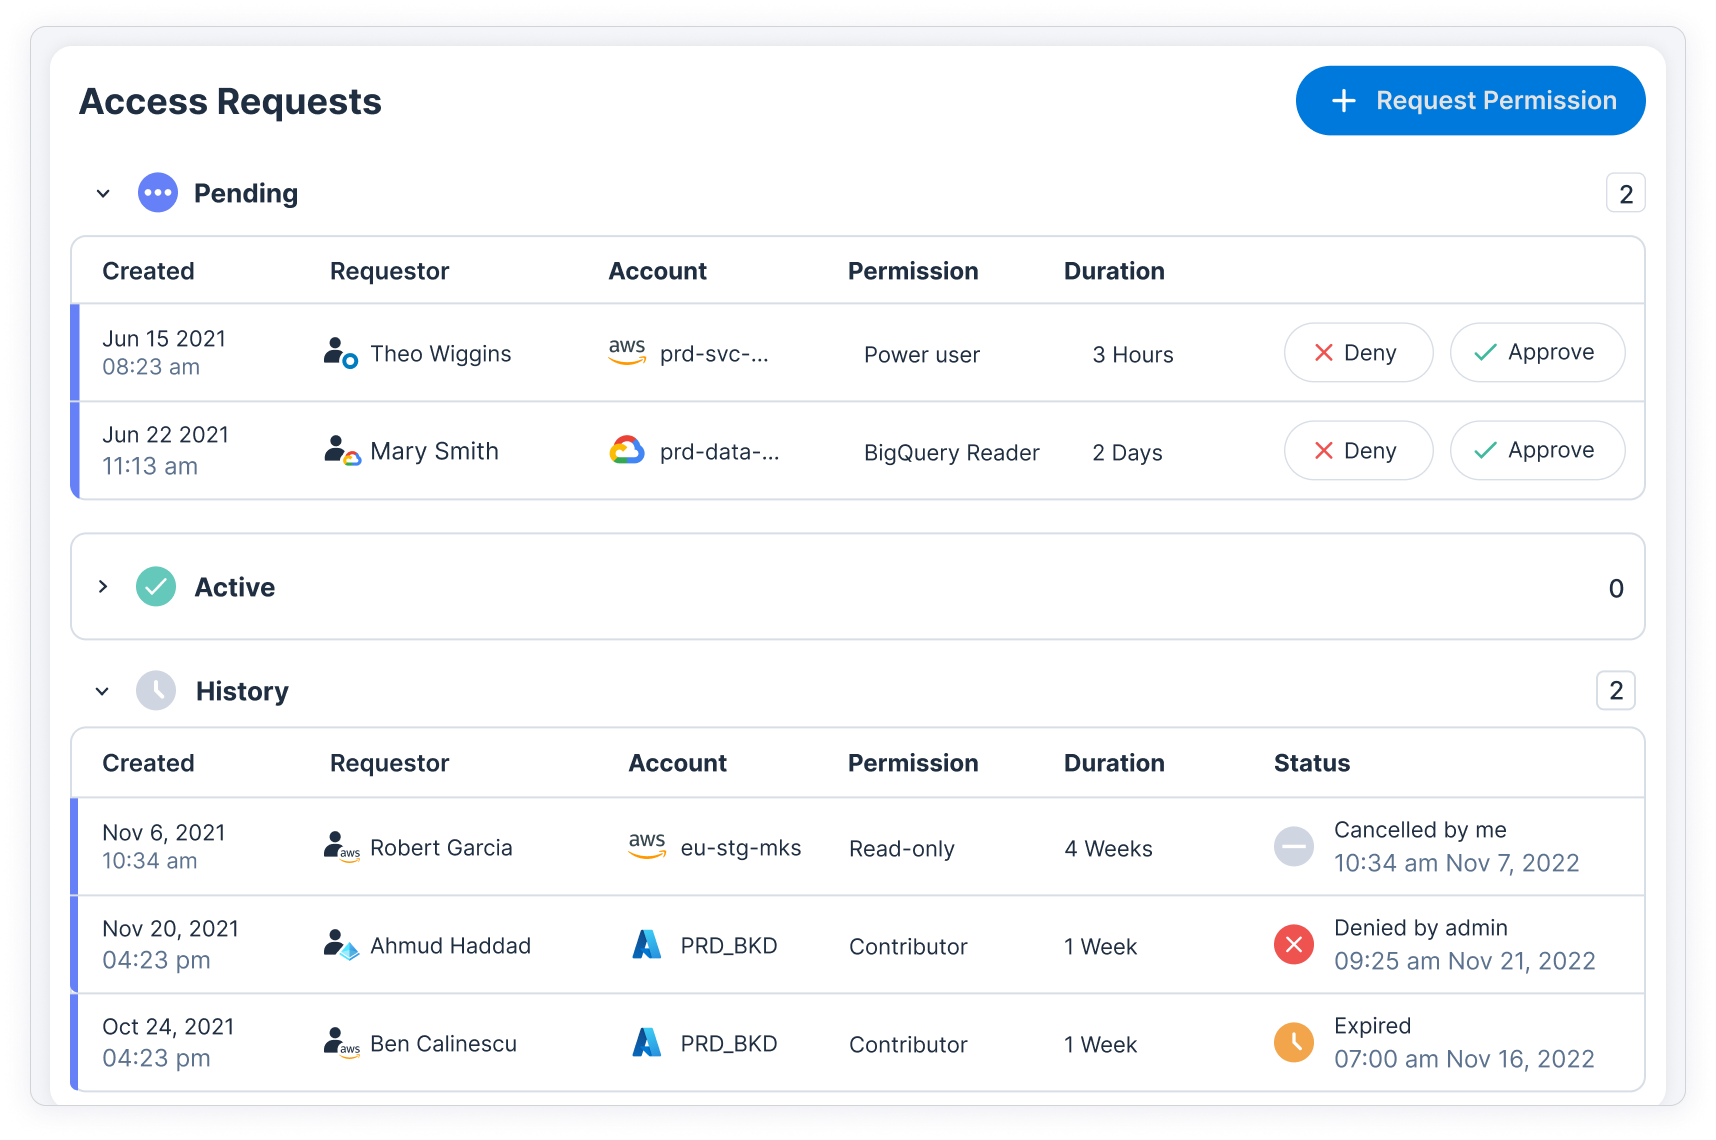Click the AWS logo beside prd-svc
The width and height of the screenshot is (1716, 1140).
627,352
